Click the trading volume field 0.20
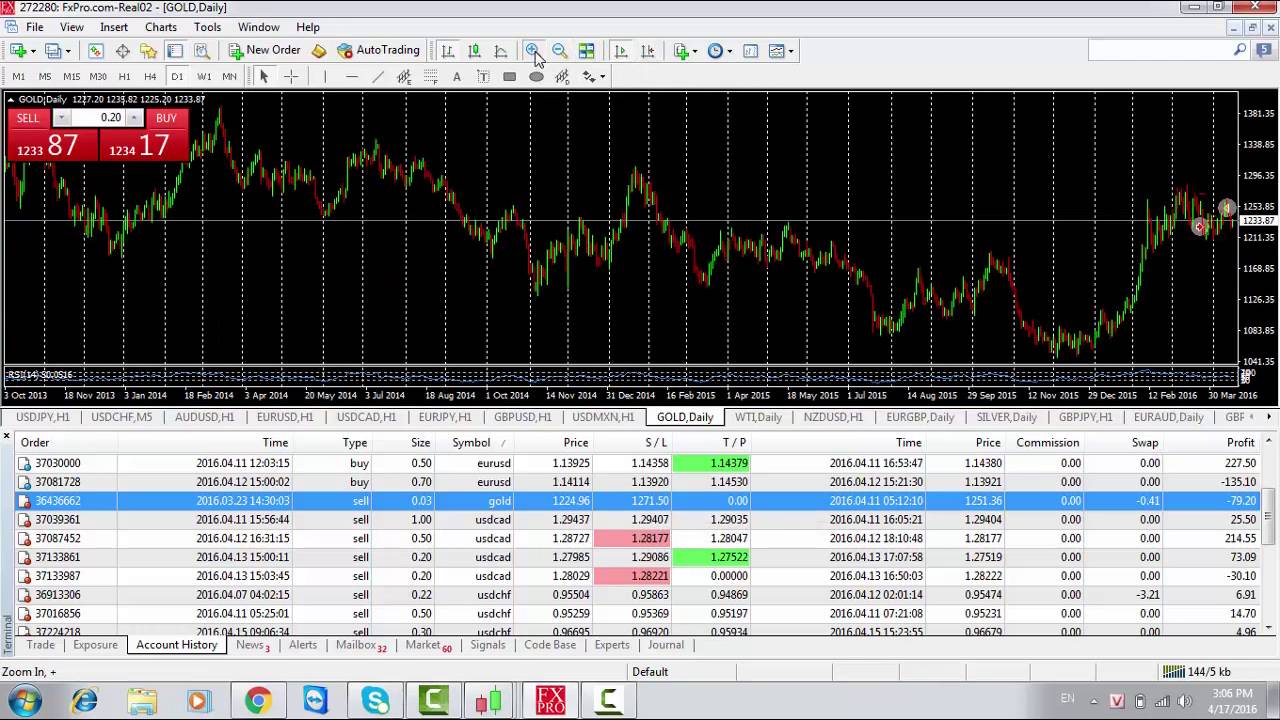The width and height of the screenshot is (1280, 720). pos(98,118)
